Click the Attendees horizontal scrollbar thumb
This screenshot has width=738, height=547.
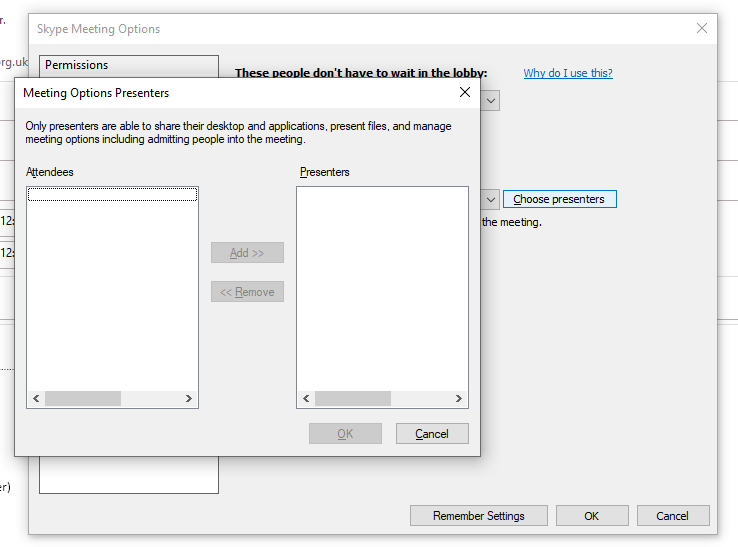click(x=83, y=399)
